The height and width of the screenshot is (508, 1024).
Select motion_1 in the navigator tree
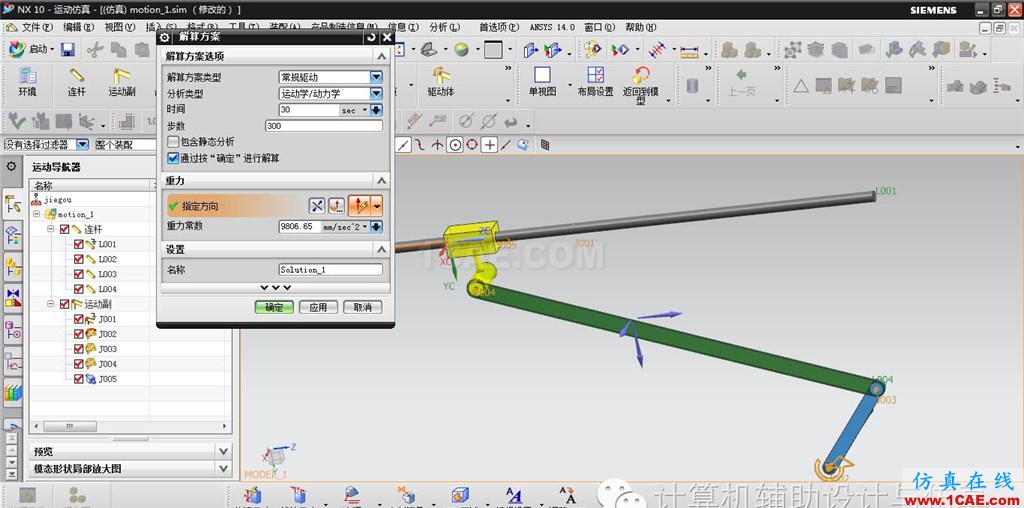point(75,214)
